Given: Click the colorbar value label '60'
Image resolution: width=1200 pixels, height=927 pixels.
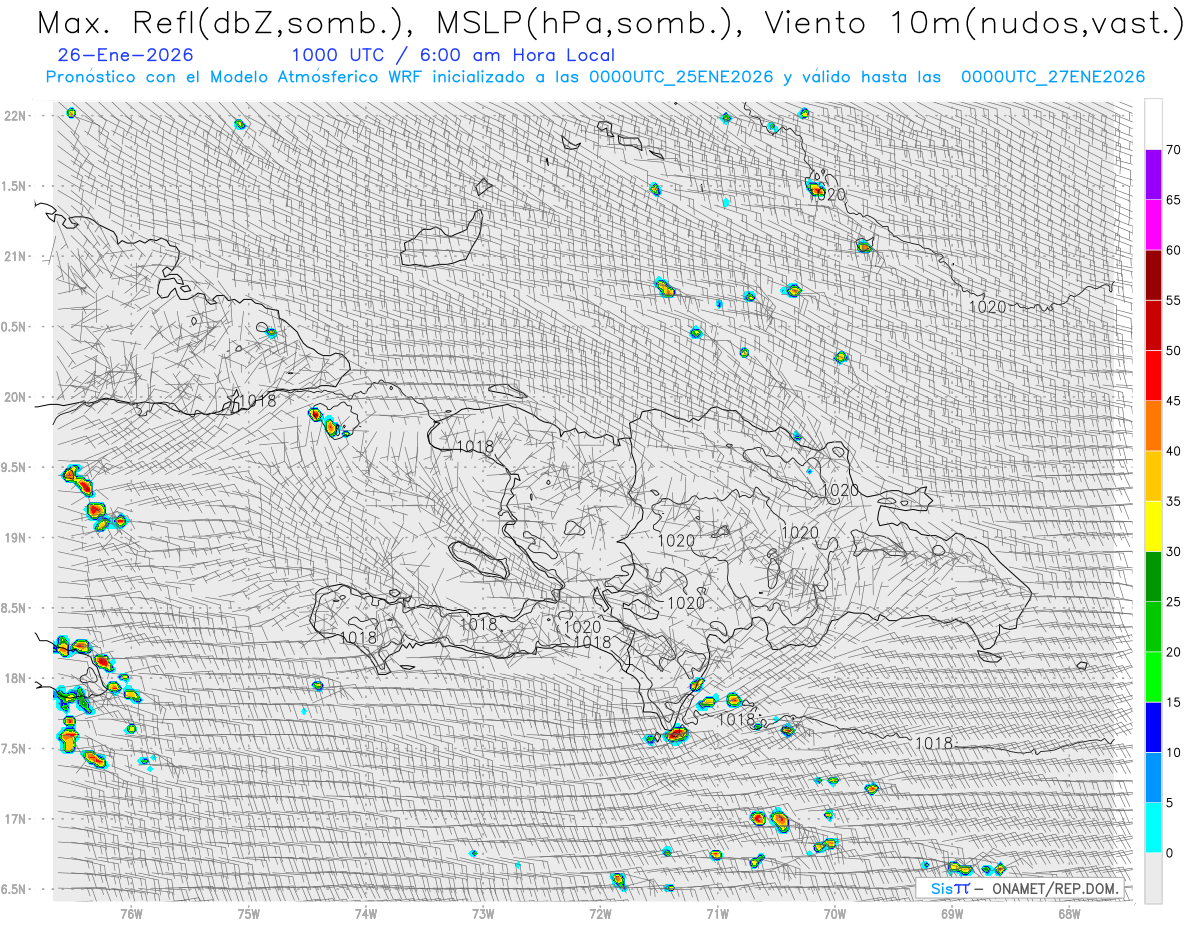Looking at the screenshot, I should [1173, 250].
